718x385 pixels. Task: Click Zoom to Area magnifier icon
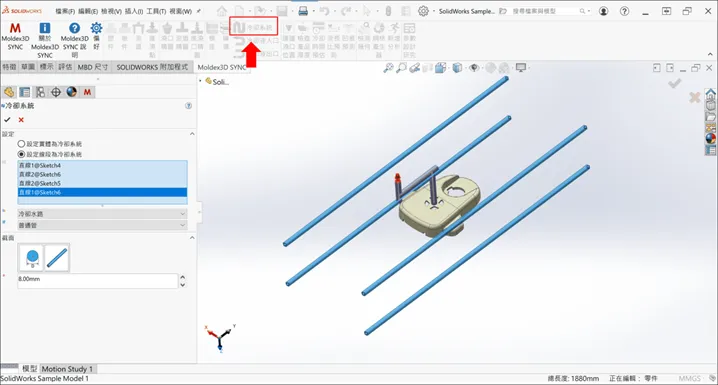coord(401,68)
